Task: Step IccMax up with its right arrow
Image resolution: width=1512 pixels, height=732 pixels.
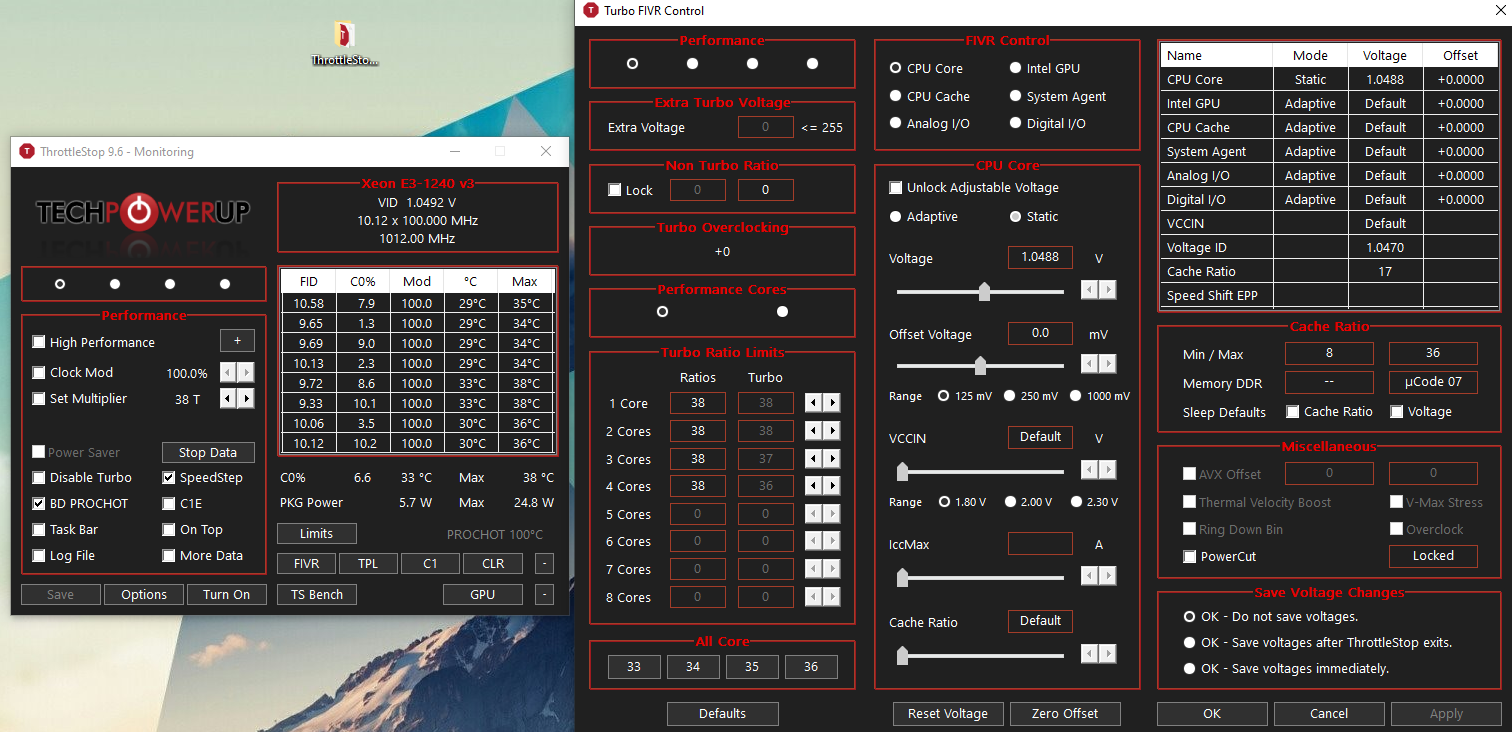Action: tap(1107, 576)
